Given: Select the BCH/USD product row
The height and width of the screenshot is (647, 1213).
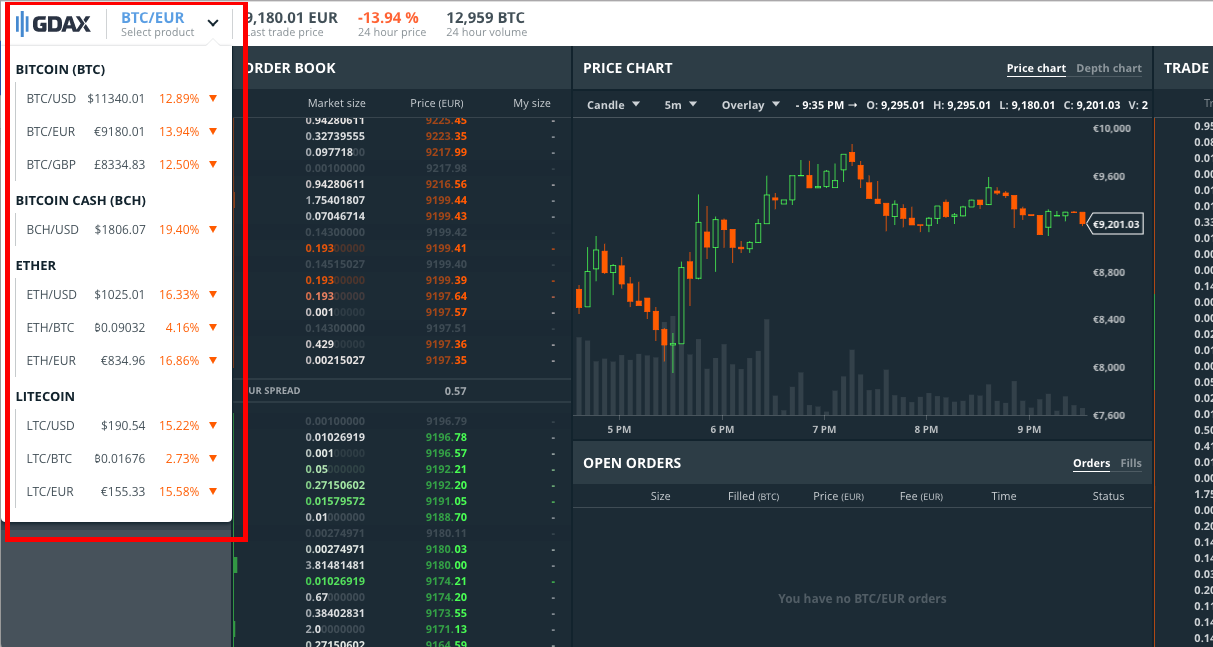Looking at the screenshot, I should tap(122, 230).
